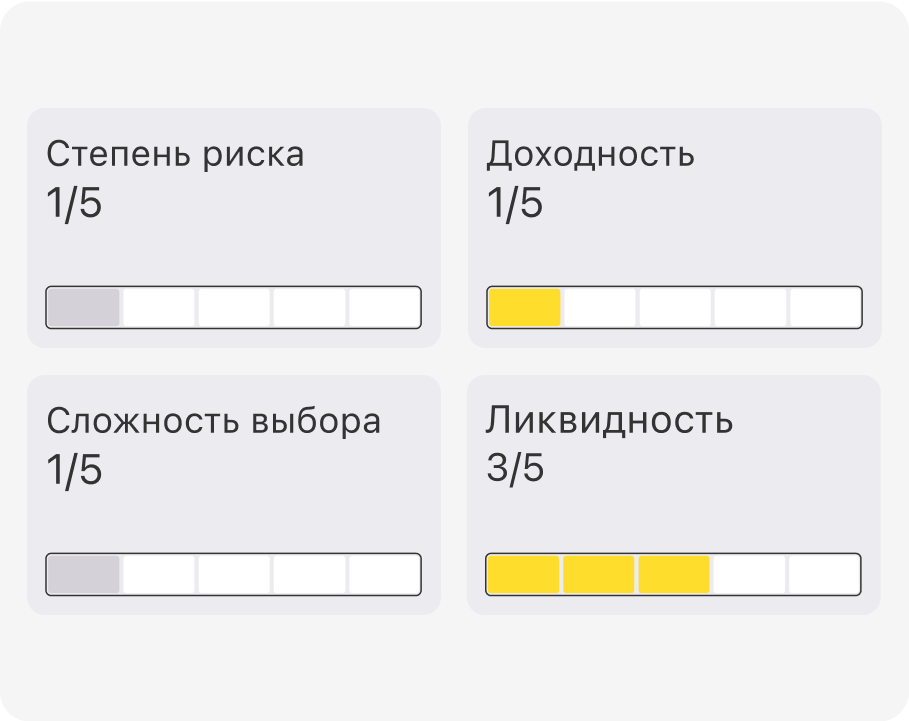Click the Степень риска card title
The height and width of the screenshot is (721, 909).
click(175, 155)
